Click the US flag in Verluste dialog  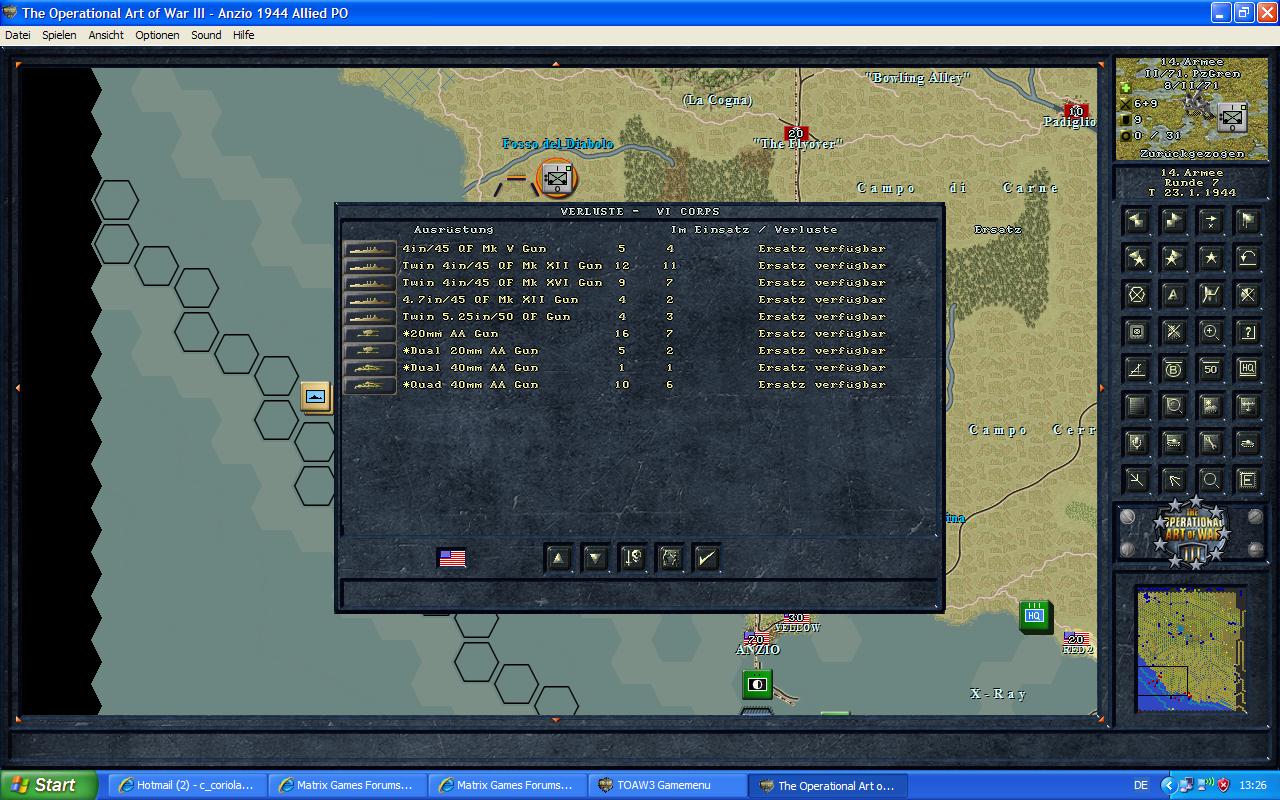pyautogui.click(x=452, y=558)
